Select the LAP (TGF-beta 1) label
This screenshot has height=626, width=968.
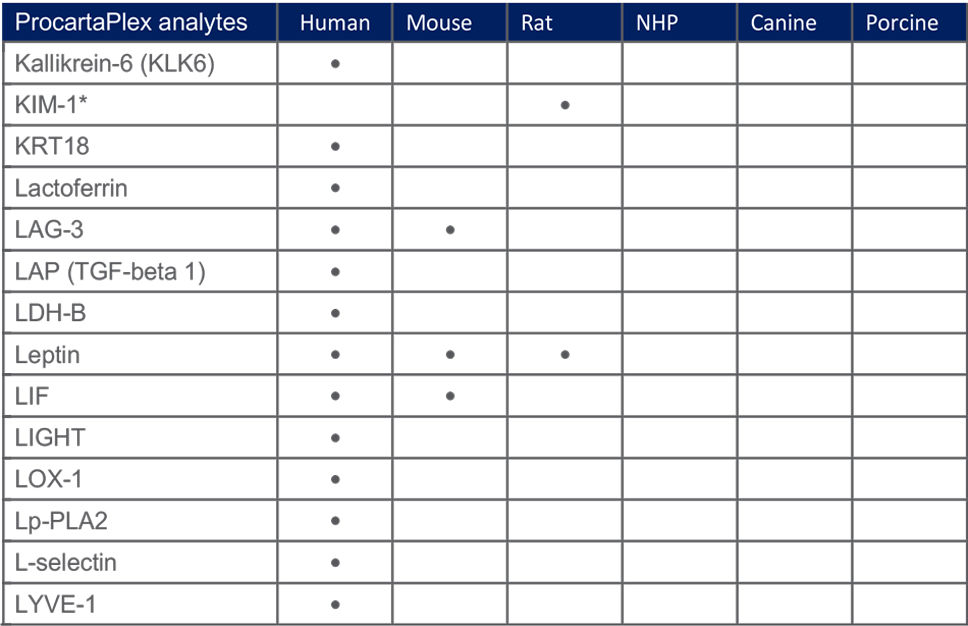click(110, 272)
